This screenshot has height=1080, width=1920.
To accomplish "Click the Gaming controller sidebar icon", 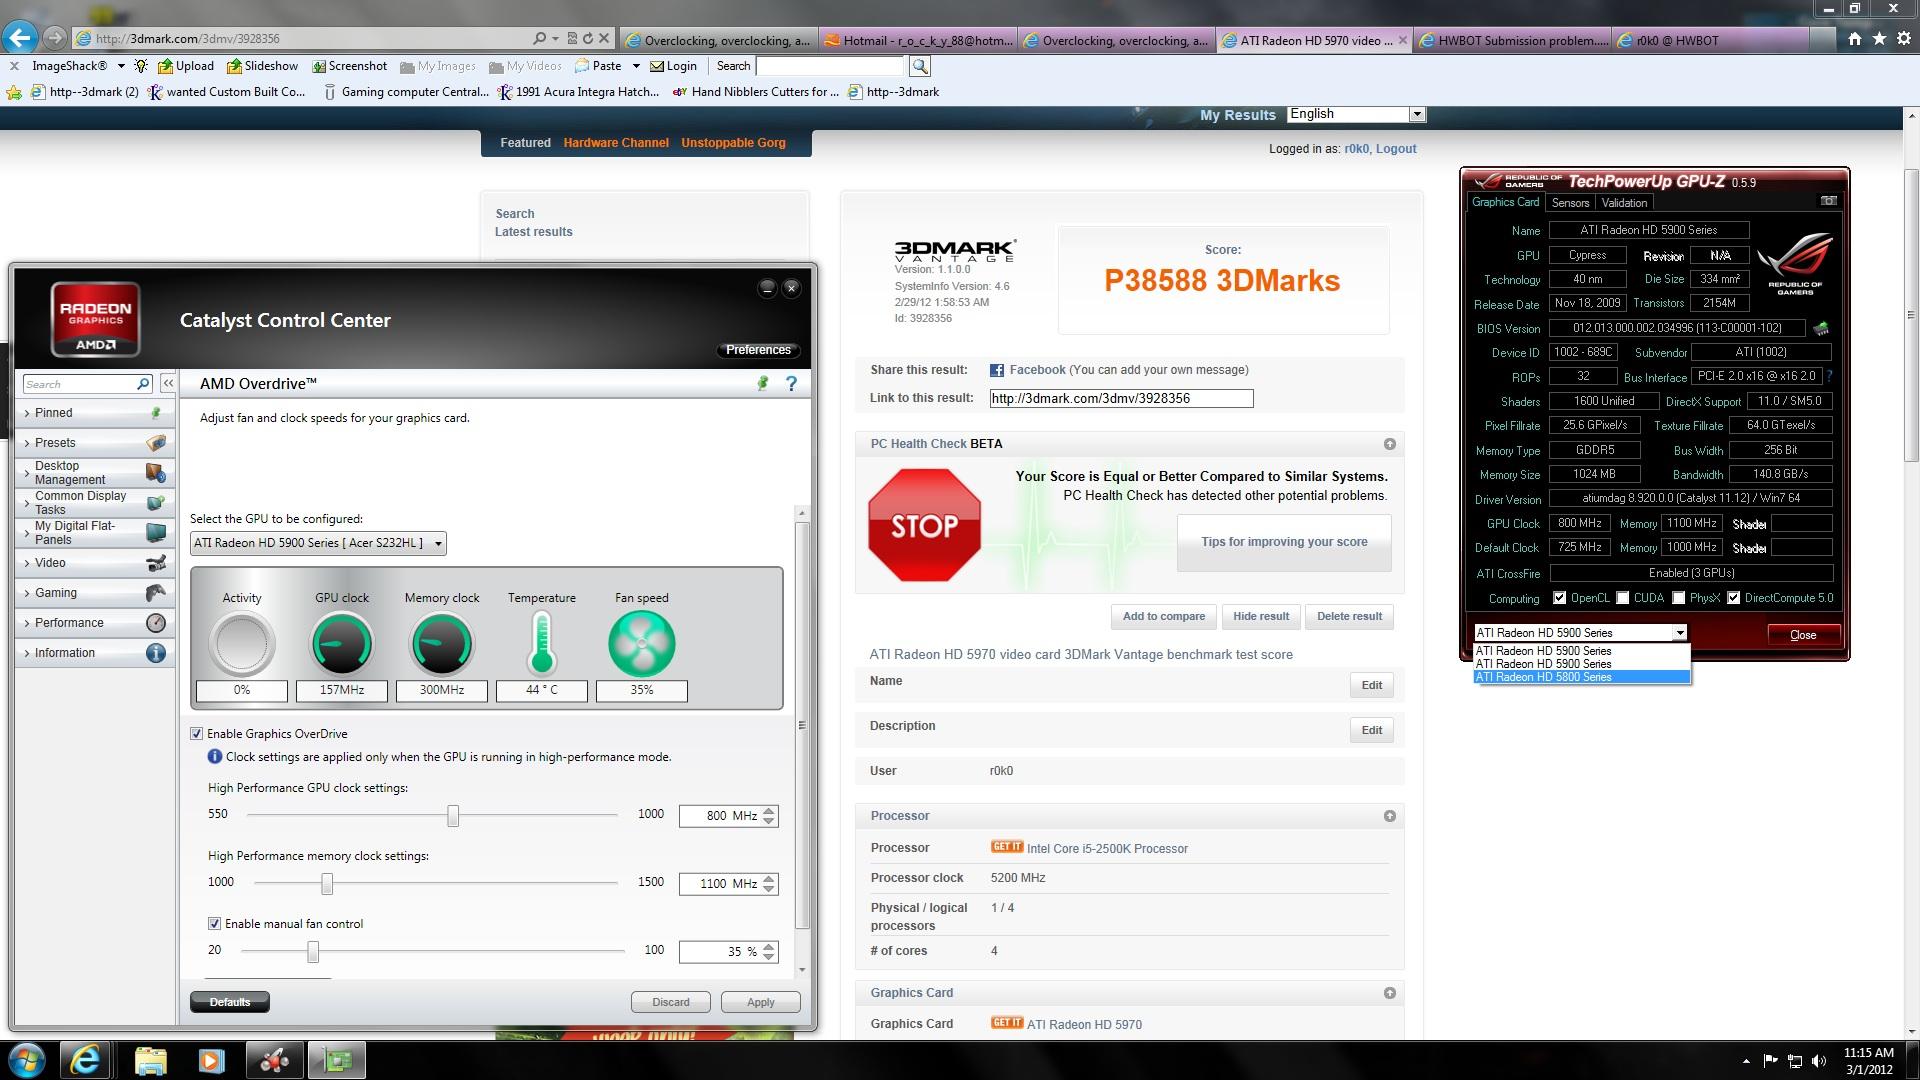I will coord(156,593).
